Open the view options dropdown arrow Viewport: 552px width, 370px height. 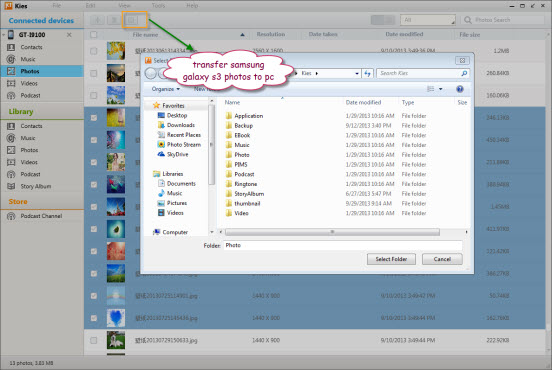(440, 89)
